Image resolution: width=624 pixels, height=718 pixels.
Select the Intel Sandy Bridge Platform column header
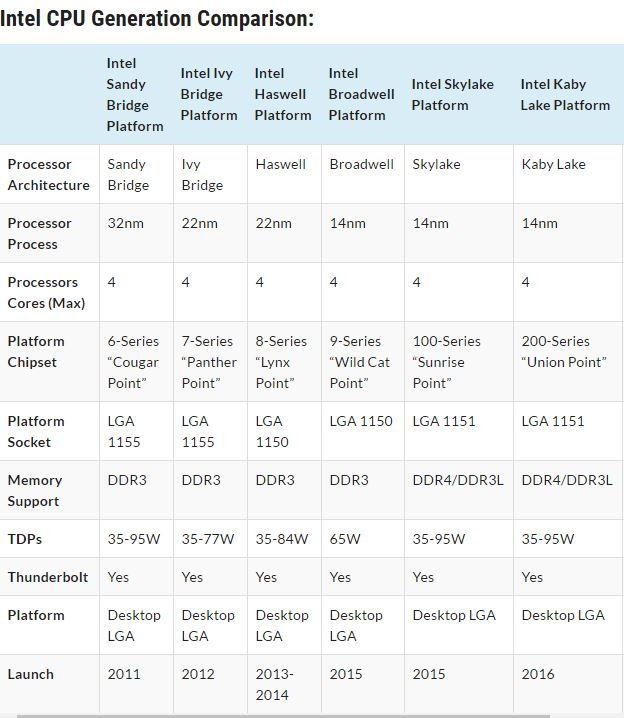[135, 94]
